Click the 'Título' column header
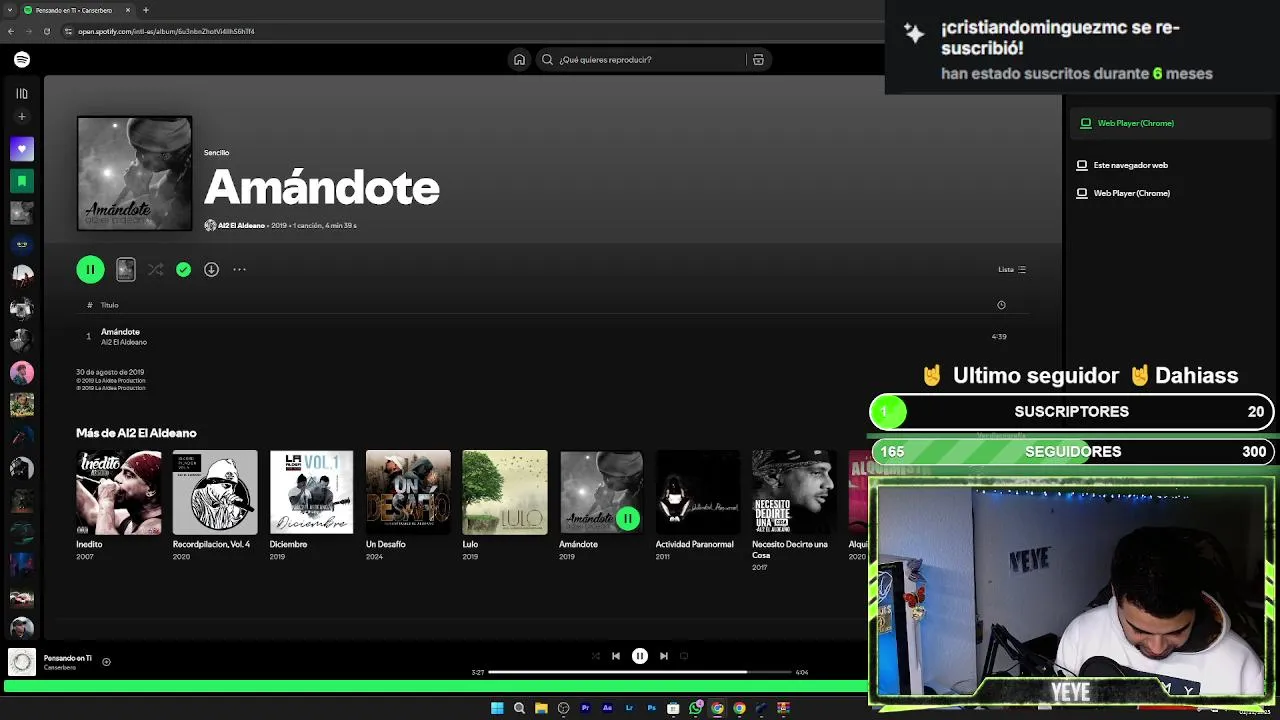 point(109,305)
